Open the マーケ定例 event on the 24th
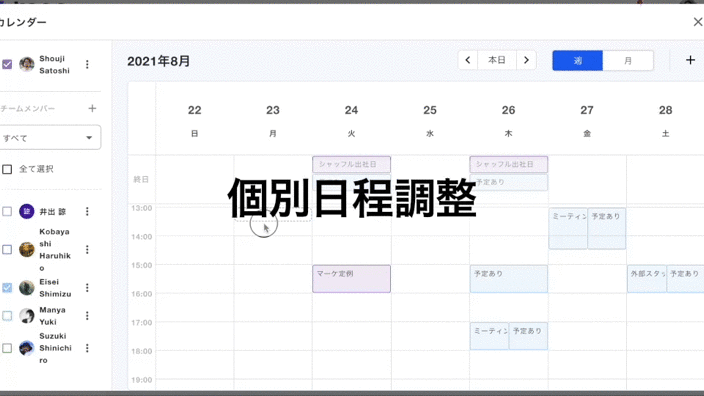The width and height of the screenshot is (704, 396). pos(351,279)
